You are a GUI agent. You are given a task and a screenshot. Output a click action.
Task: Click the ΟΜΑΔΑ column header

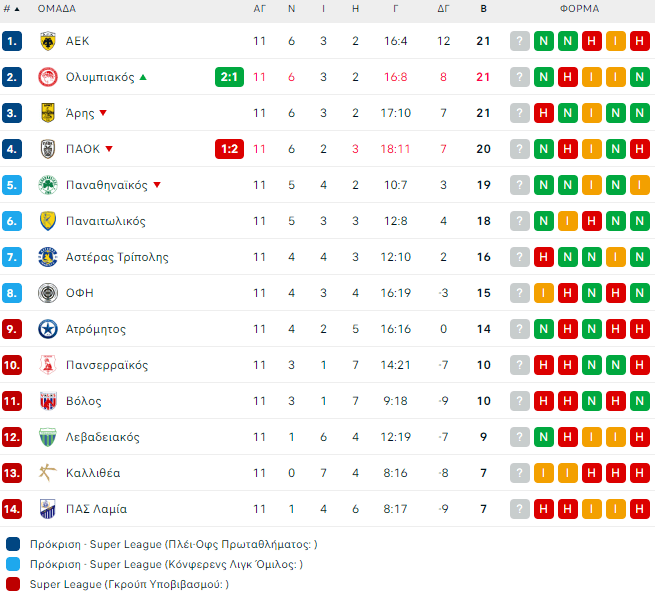point(59,8)
